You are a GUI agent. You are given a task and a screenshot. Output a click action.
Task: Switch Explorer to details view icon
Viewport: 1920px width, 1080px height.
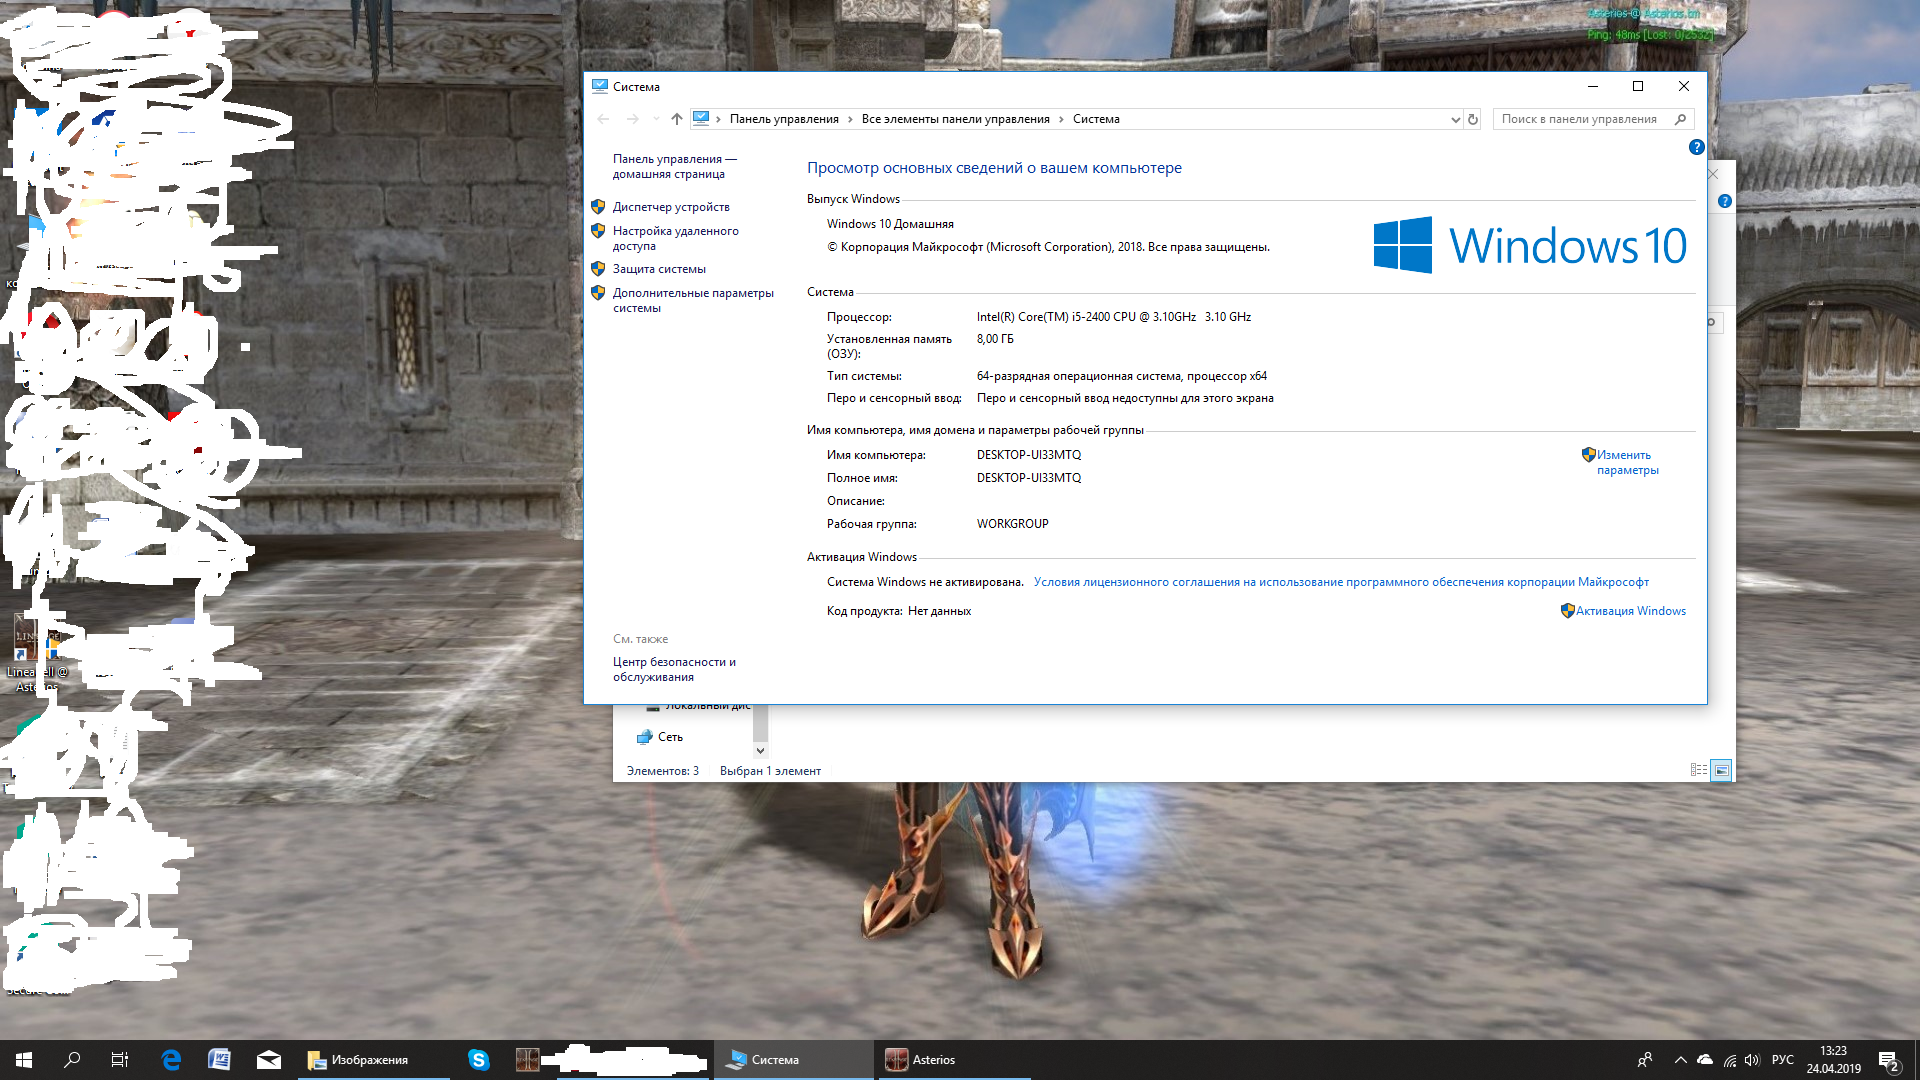[1698, 770]
